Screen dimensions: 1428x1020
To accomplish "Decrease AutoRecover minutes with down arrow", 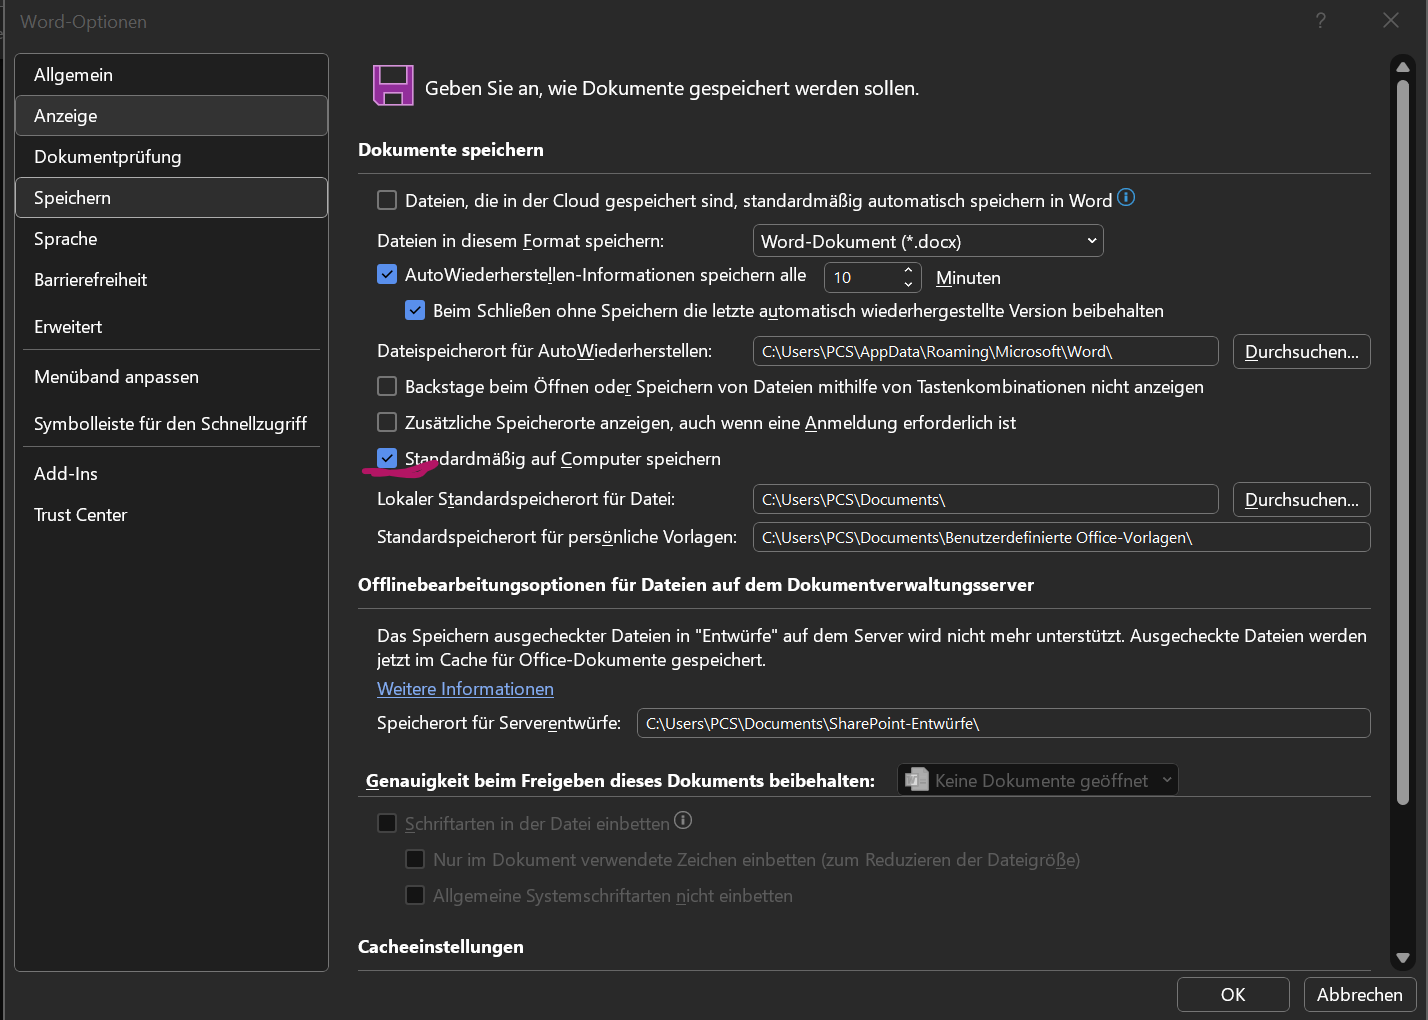I will click(x=908, y=285).
